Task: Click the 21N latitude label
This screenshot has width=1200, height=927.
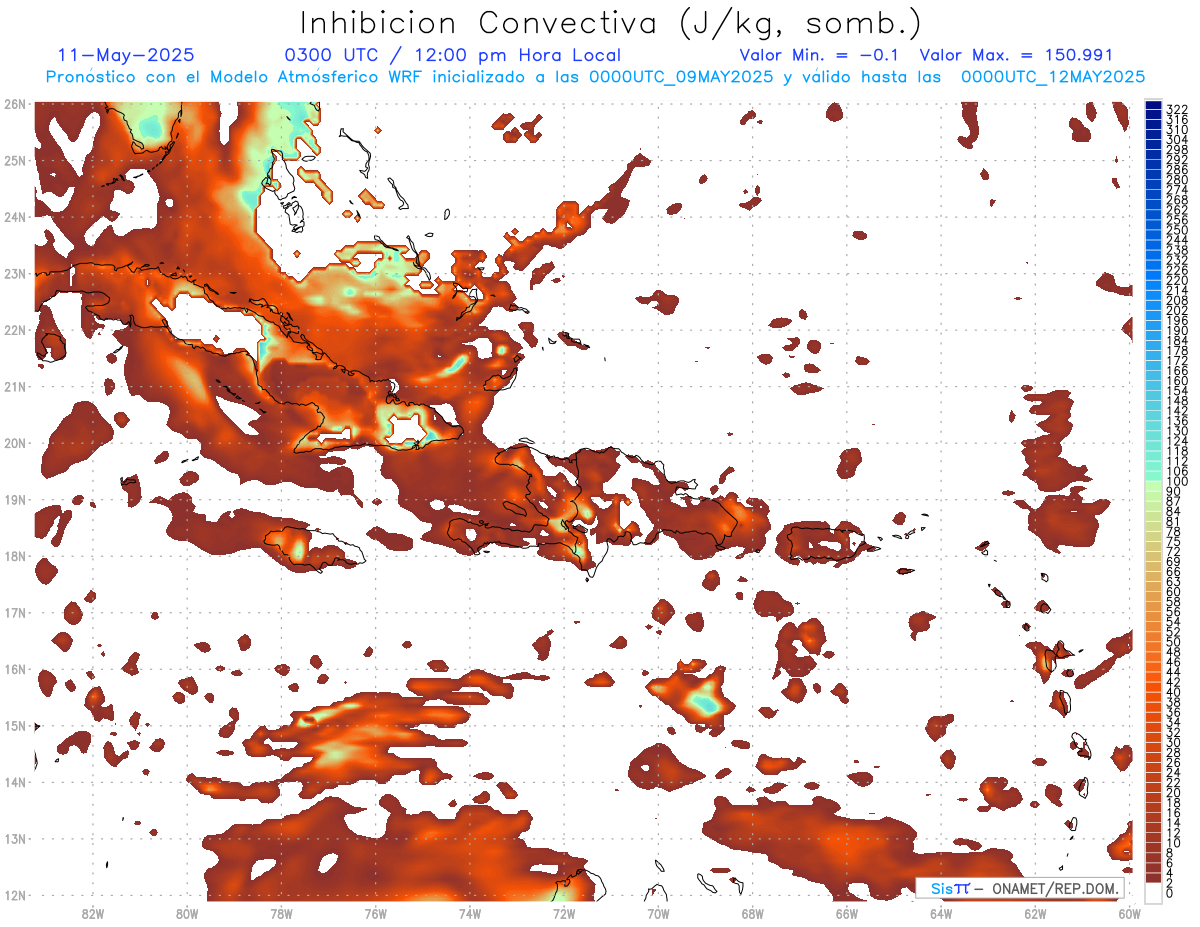Action: pyautogui.click(x=15, y=387)
